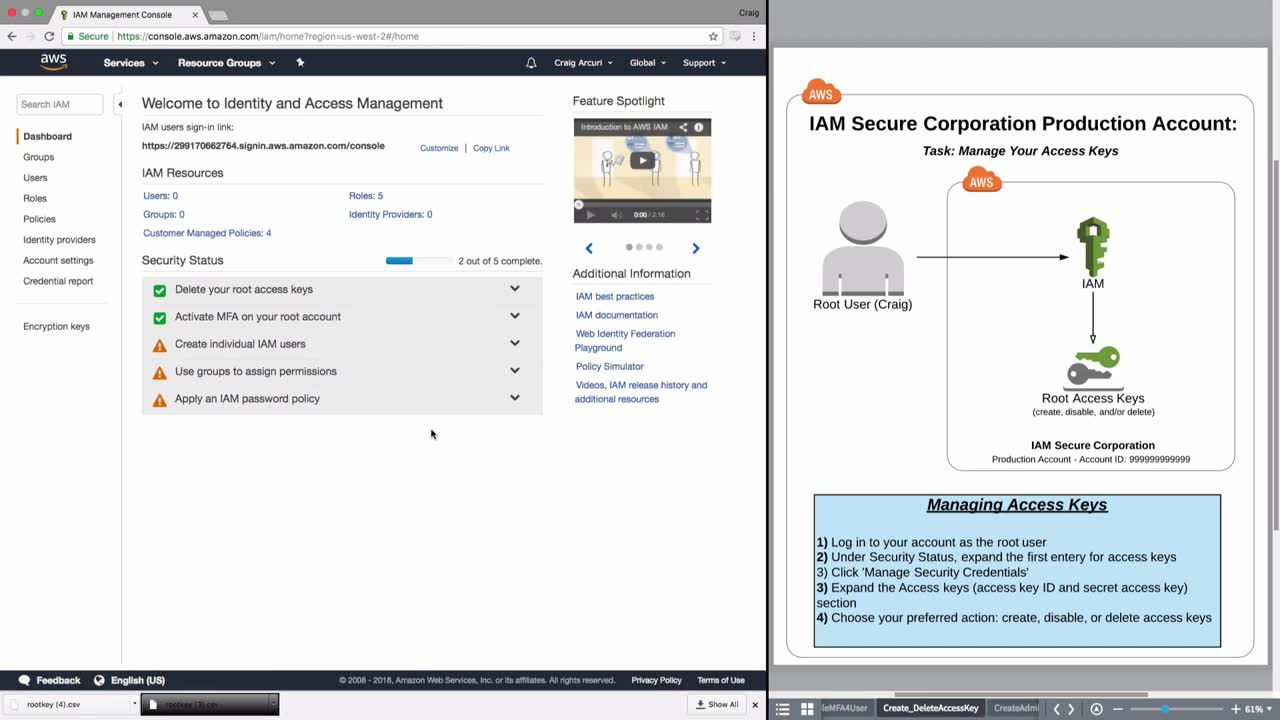Open Groups in the IAM sidebar

(x=39, y=157)
